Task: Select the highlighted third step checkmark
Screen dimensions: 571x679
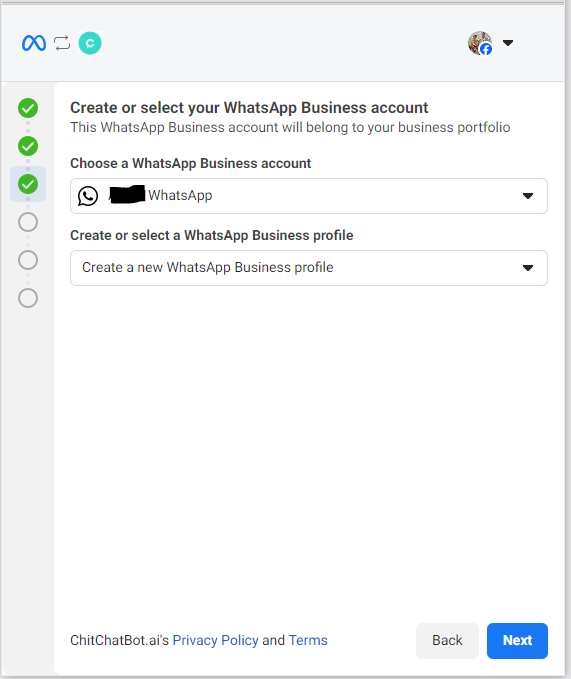Action: pos(28,184)
